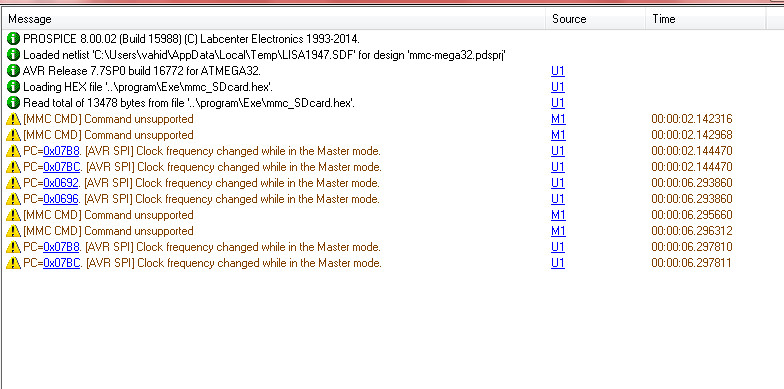Click the time value 00:00:06.296312
The width and height of the screenshot is (784, 389).
[692, 231]
